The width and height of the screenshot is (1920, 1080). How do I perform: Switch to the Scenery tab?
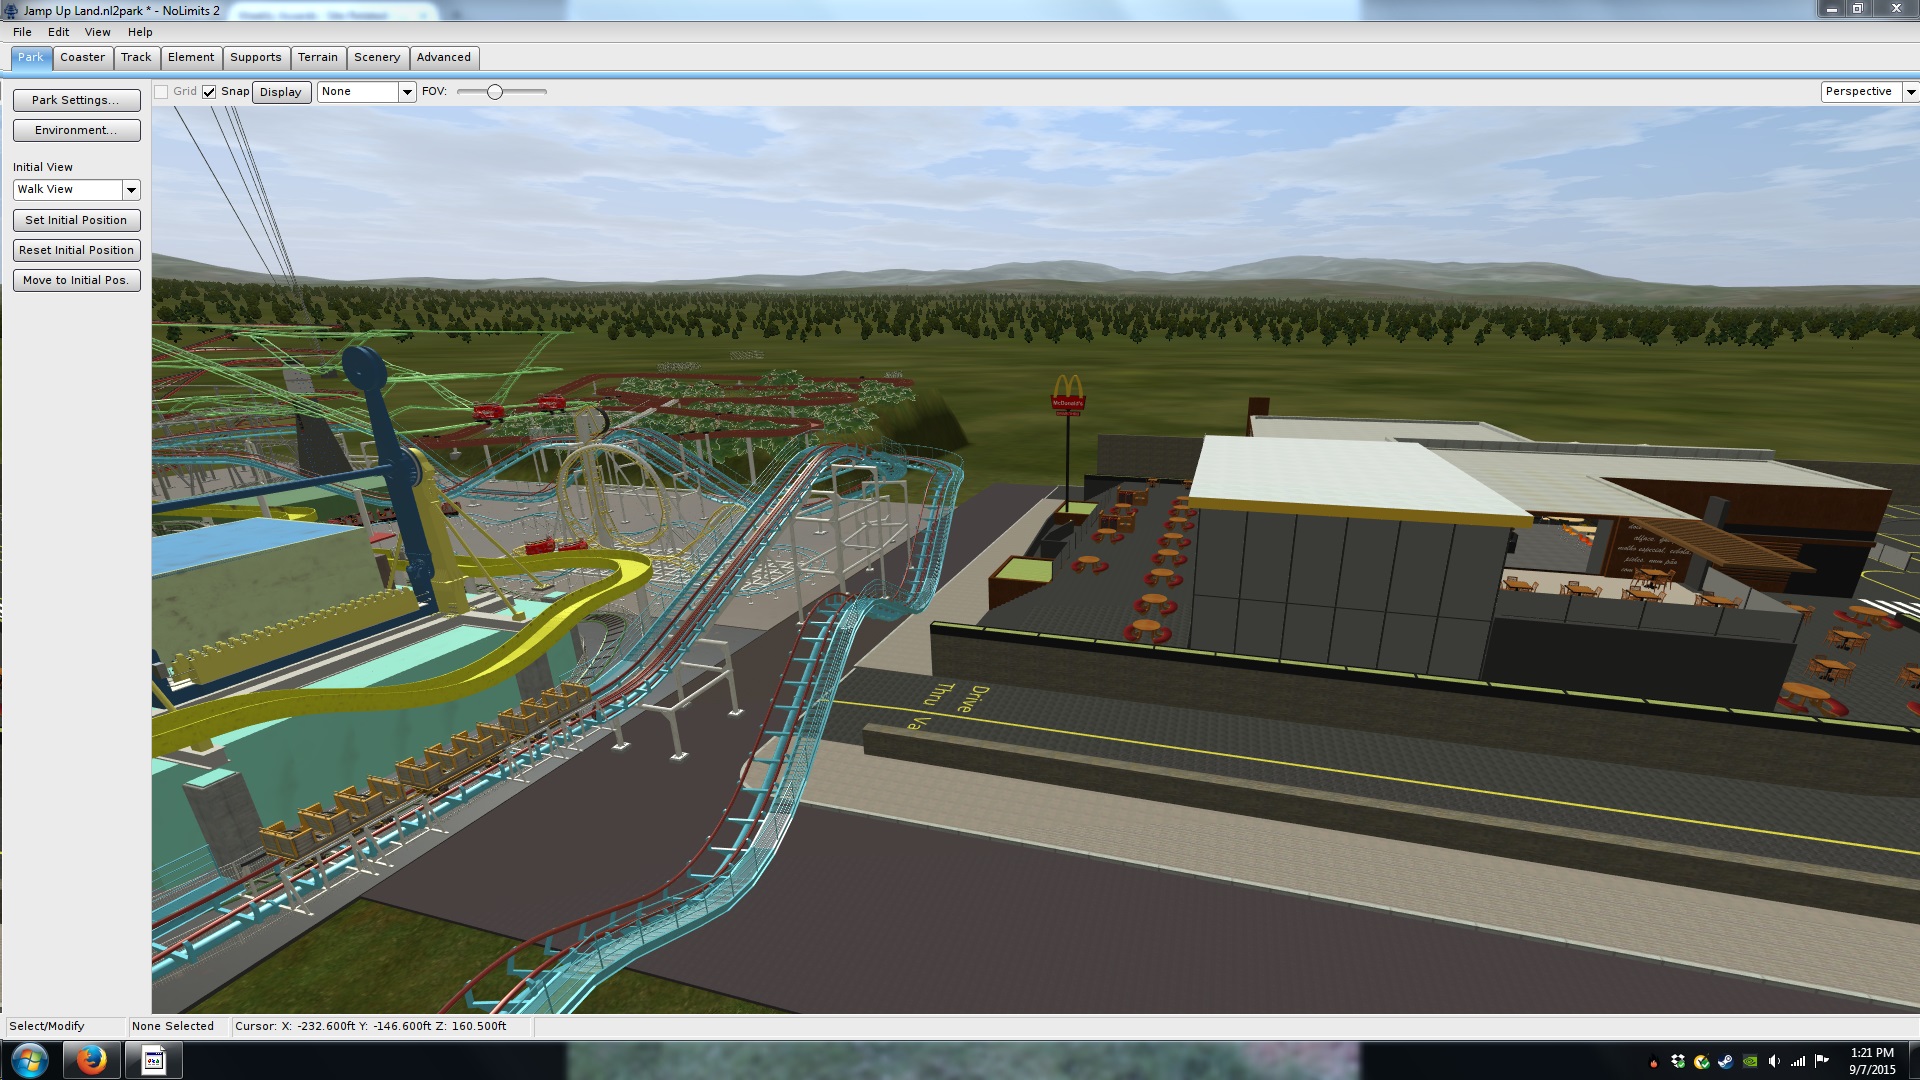pos(376,57)
